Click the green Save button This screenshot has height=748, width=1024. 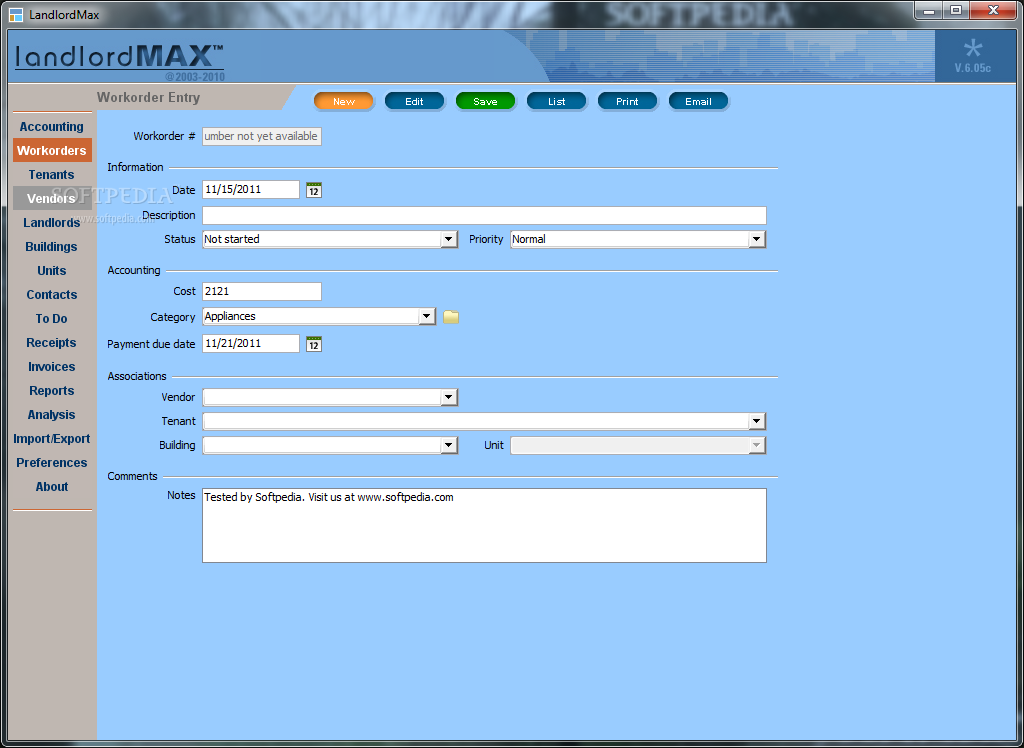click(x=485, y=101)
